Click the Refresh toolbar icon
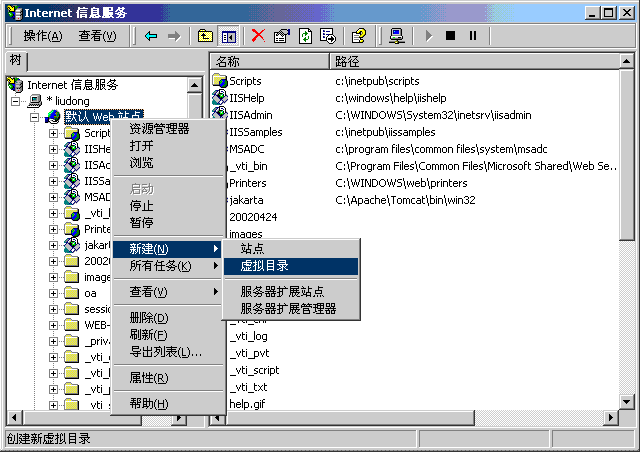Screen dimensions: 640x452 pos(305,36)
